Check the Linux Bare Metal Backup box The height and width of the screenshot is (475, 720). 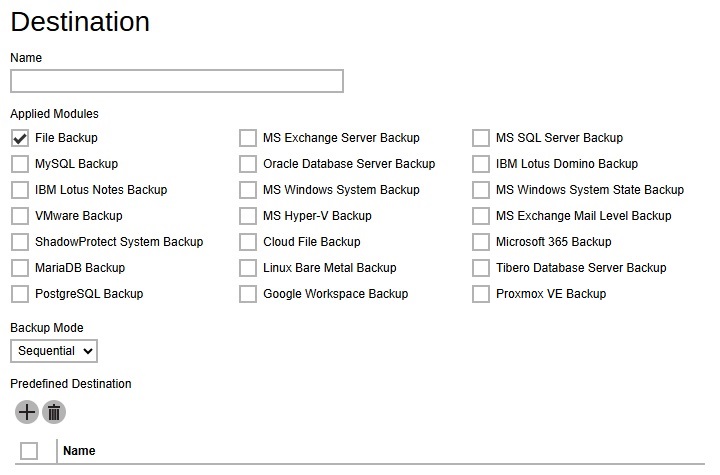[248, 268]
